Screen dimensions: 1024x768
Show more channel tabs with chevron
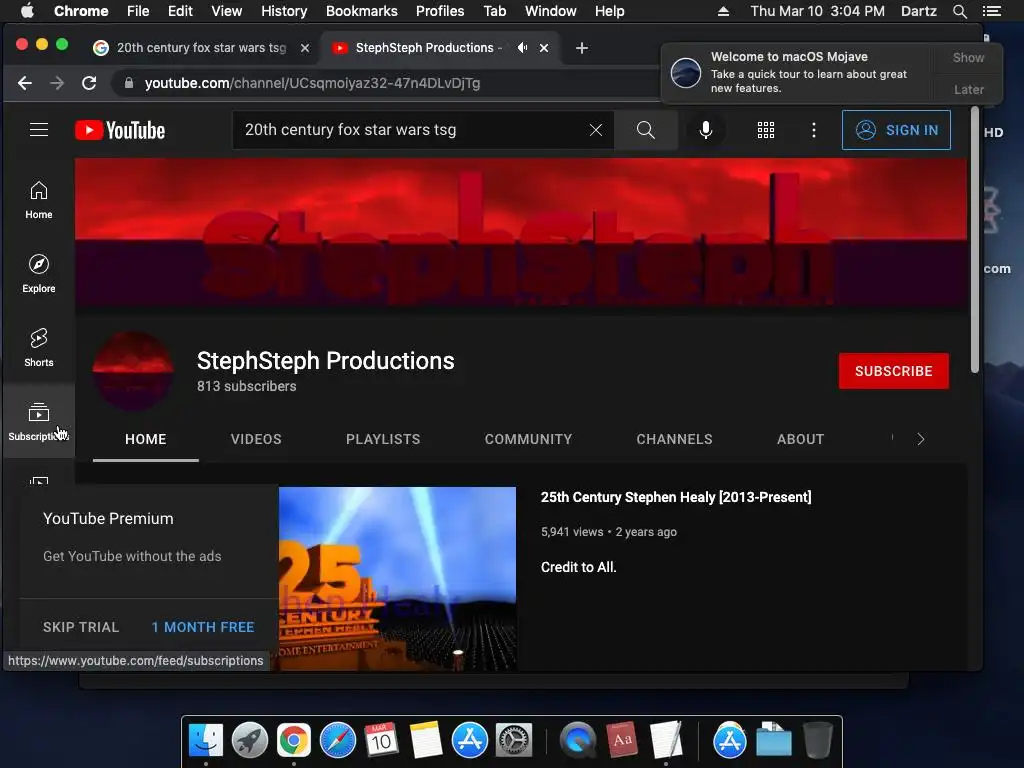coord(921,439)
